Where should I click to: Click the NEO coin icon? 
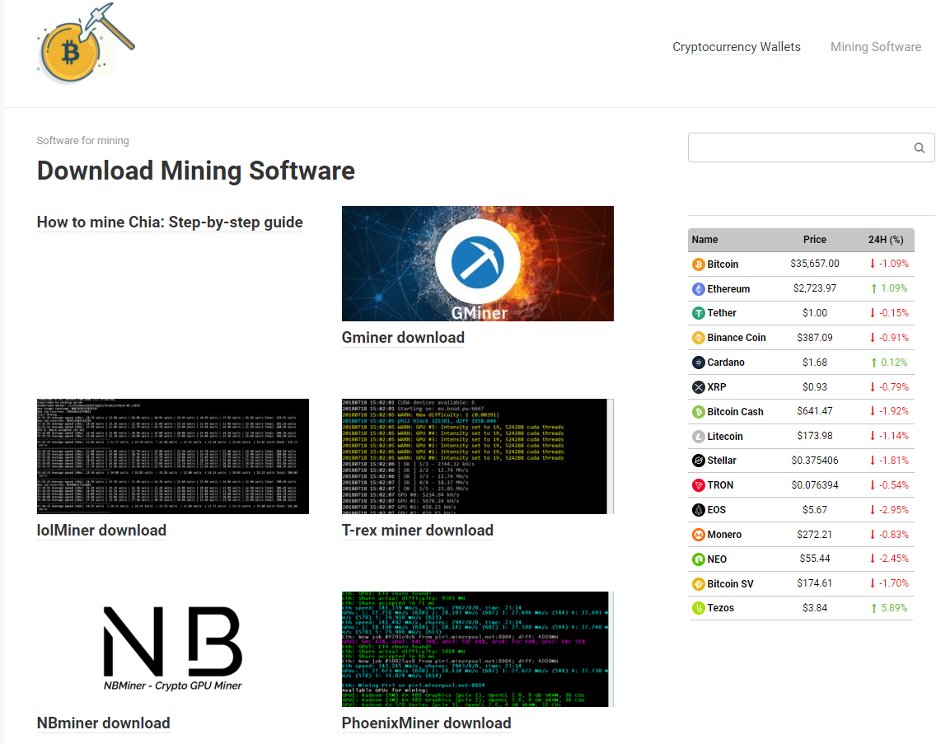[x=698, y=559]
